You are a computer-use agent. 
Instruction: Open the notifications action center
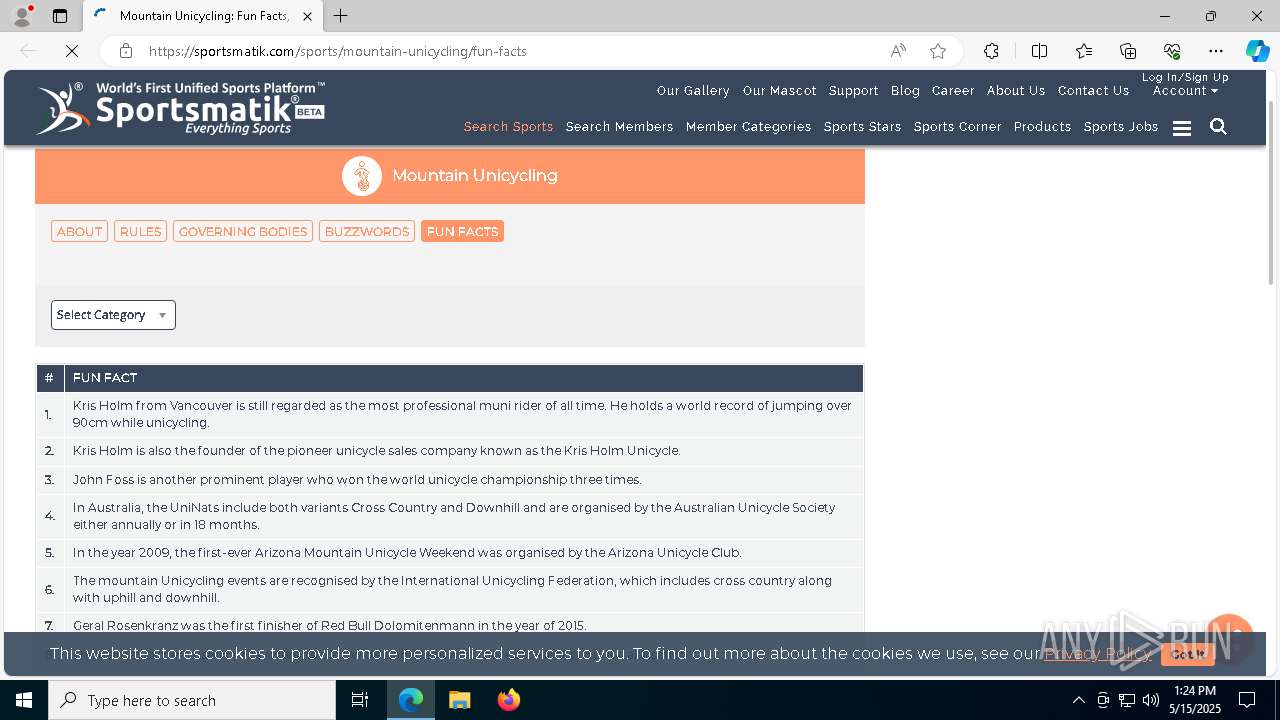[x=1247, y=700]
